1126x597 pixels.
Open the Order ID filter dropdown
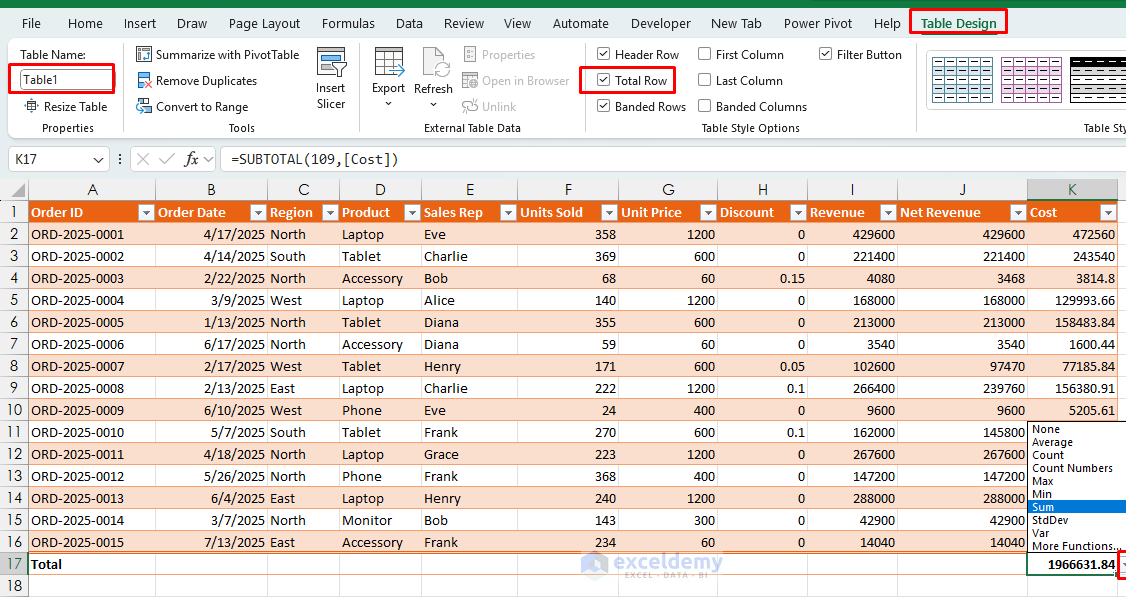tap(146, 213)
